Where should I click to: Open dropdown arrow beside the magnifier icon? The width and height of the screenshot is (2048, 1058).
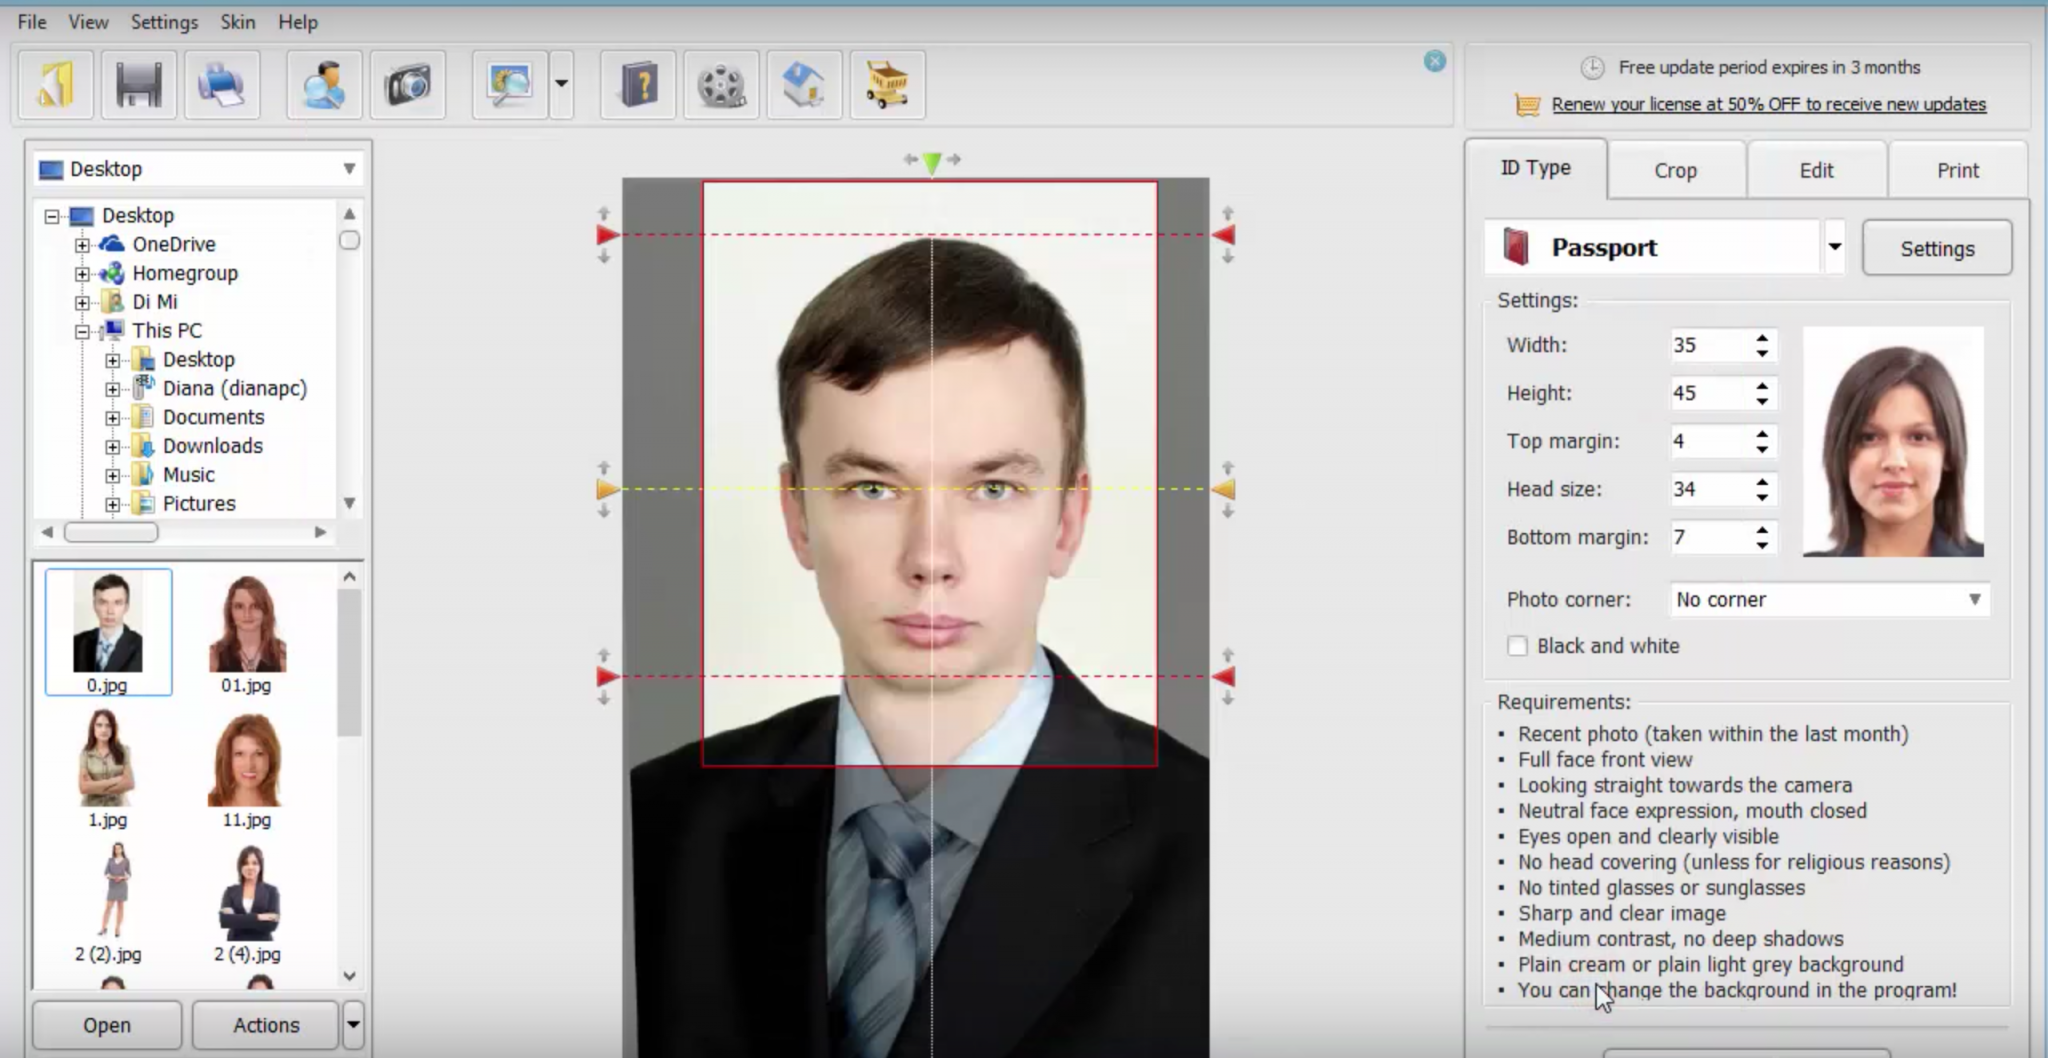(x=562, y=85)
